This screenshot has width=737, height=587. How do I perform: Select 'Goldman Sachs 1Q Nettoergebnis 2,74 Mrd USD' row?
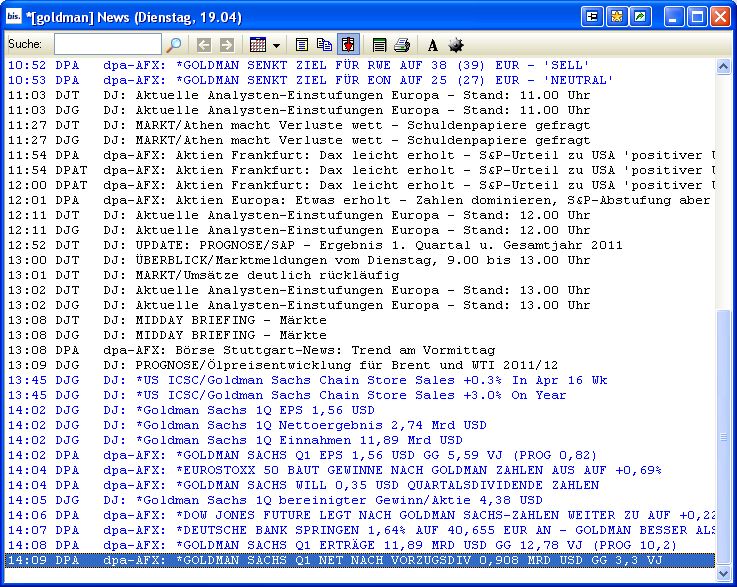tap(361, 425)
